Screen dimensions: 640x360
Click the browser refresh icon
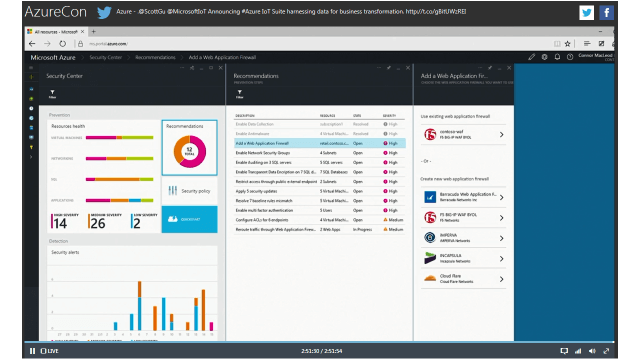62,44
